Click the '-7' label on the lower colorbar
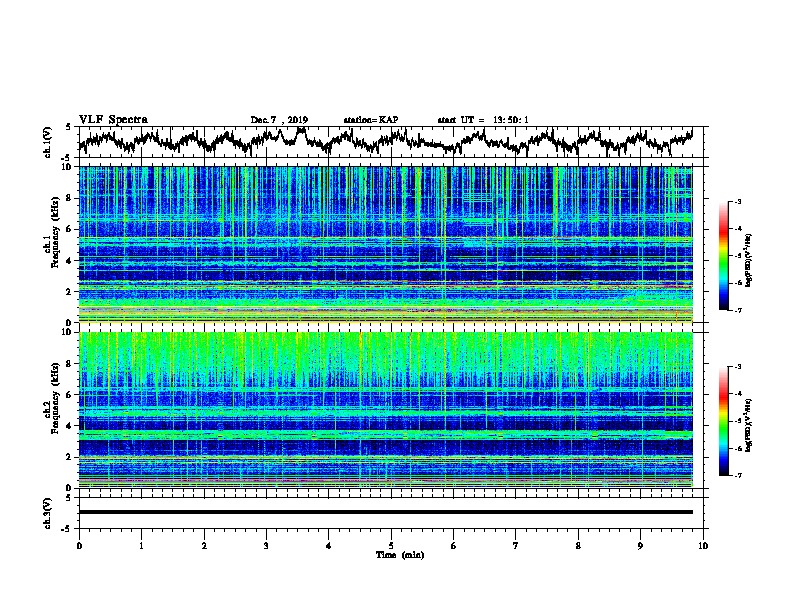Viewport: 792px width, 612px height. pyautogui.click(x=738, y=476)
